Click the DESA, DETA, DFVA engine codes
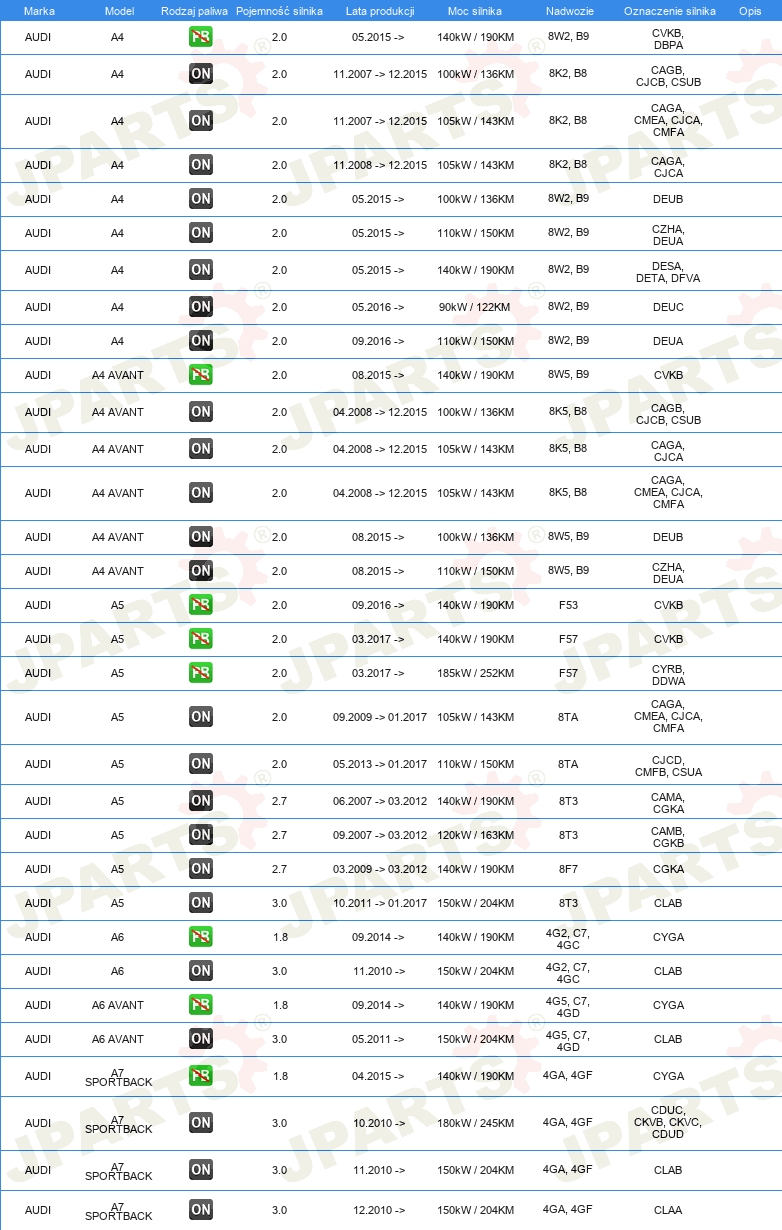The image size is (782, 1230). point(668,272)
